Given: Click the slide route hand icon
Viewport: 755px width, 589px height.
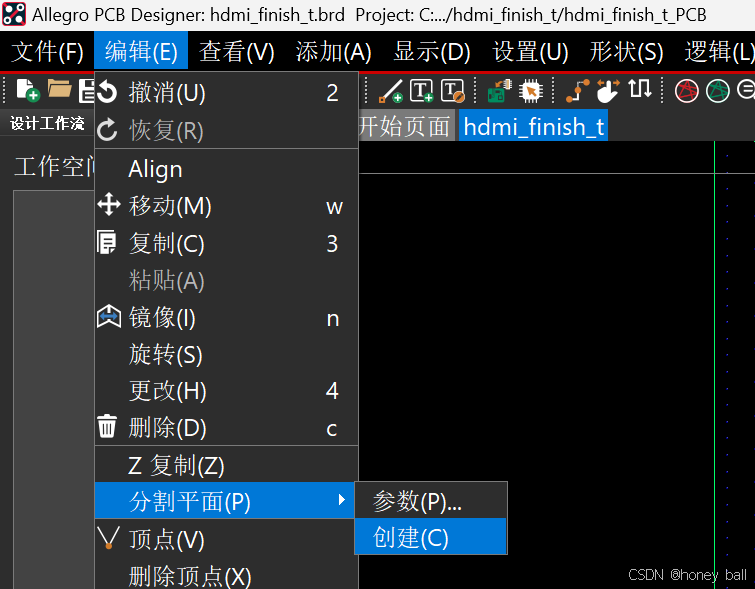Looking at the screenshot, I should tap(608, 91).
